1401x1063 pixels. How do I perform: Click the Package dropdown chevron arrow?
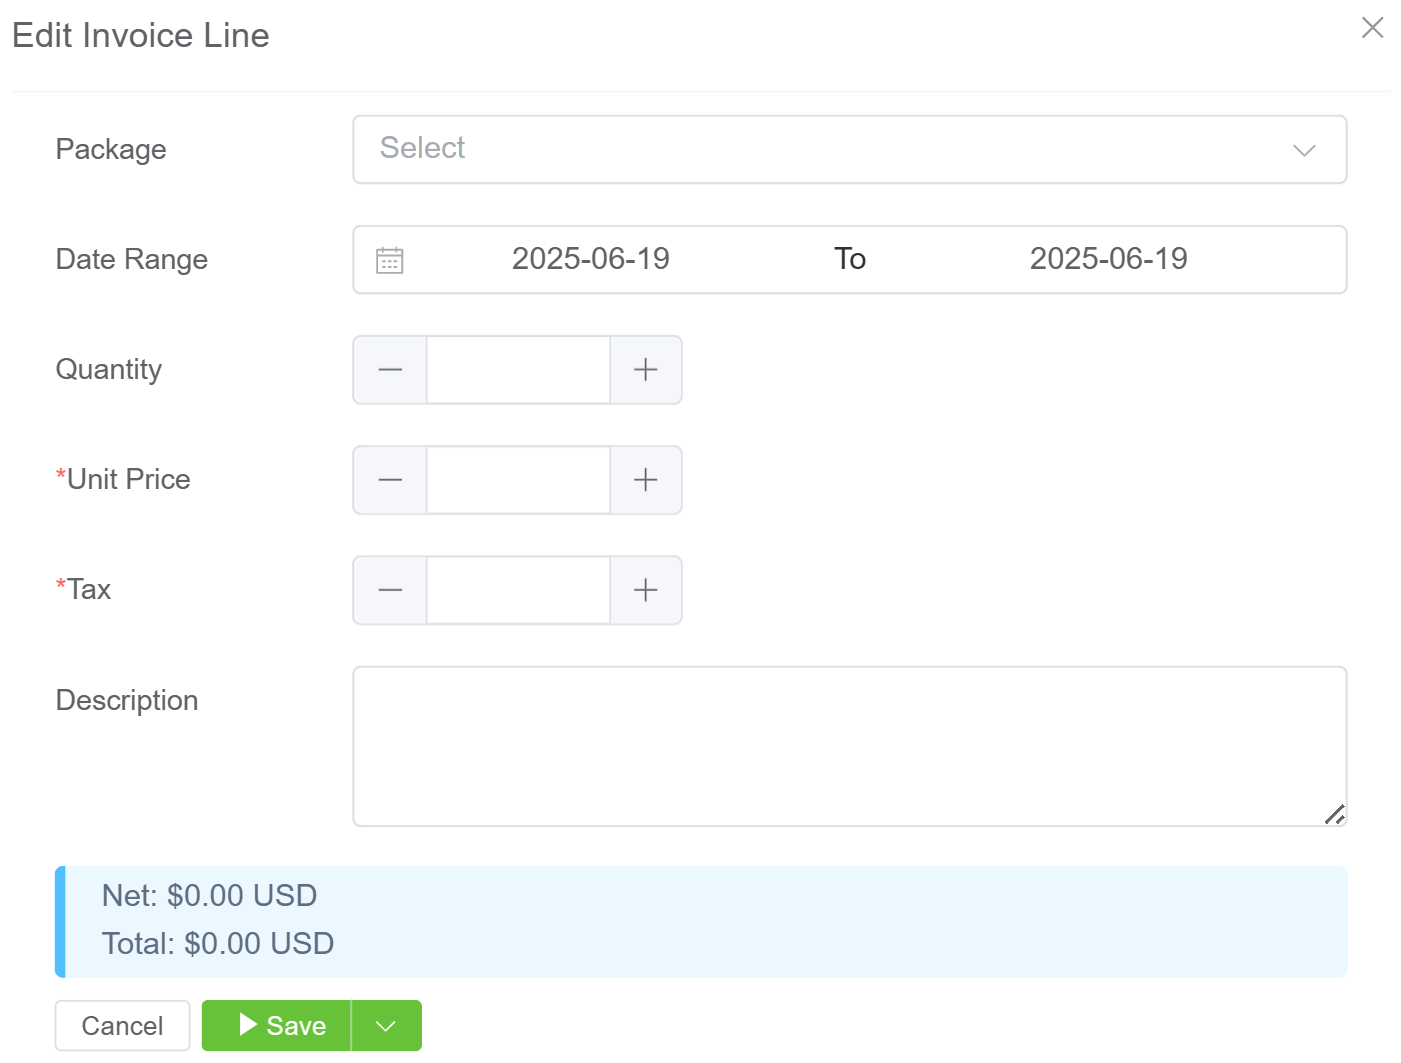[1303, 150]
